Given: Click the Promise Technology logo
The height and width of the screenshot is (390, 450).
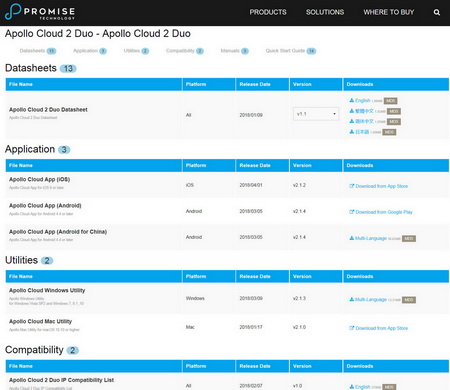Looking at the screenshot, I should pyautogui.click(x=40, y=12).
